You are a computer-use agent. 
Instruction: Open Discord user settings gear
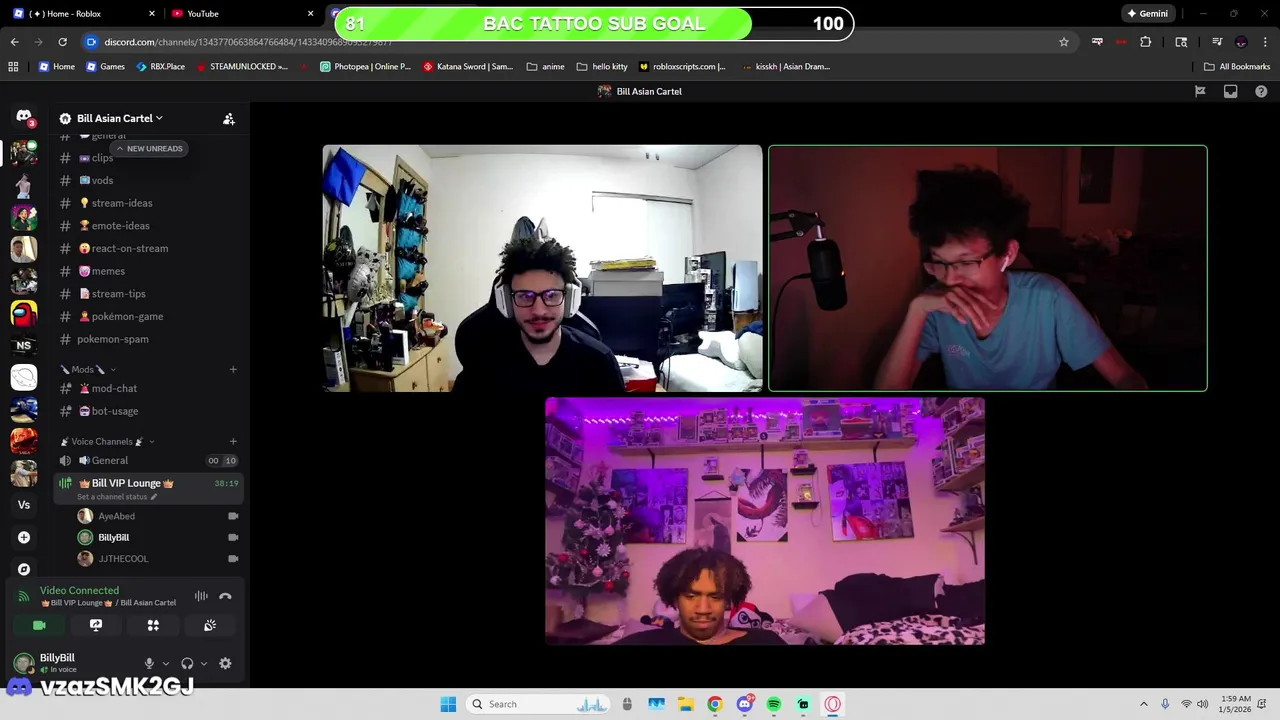pos(225,663)
